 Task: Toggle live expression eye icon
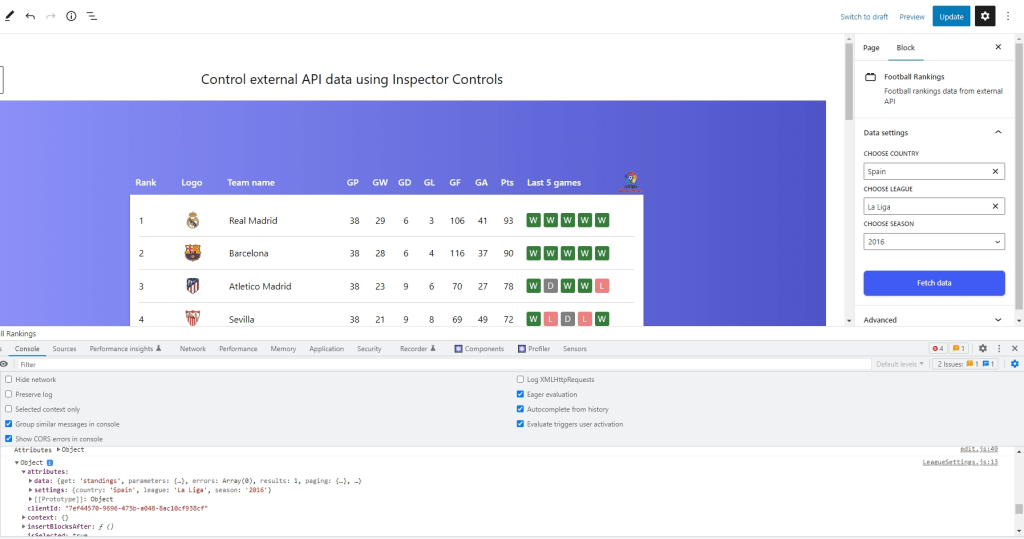click(5, 364)
